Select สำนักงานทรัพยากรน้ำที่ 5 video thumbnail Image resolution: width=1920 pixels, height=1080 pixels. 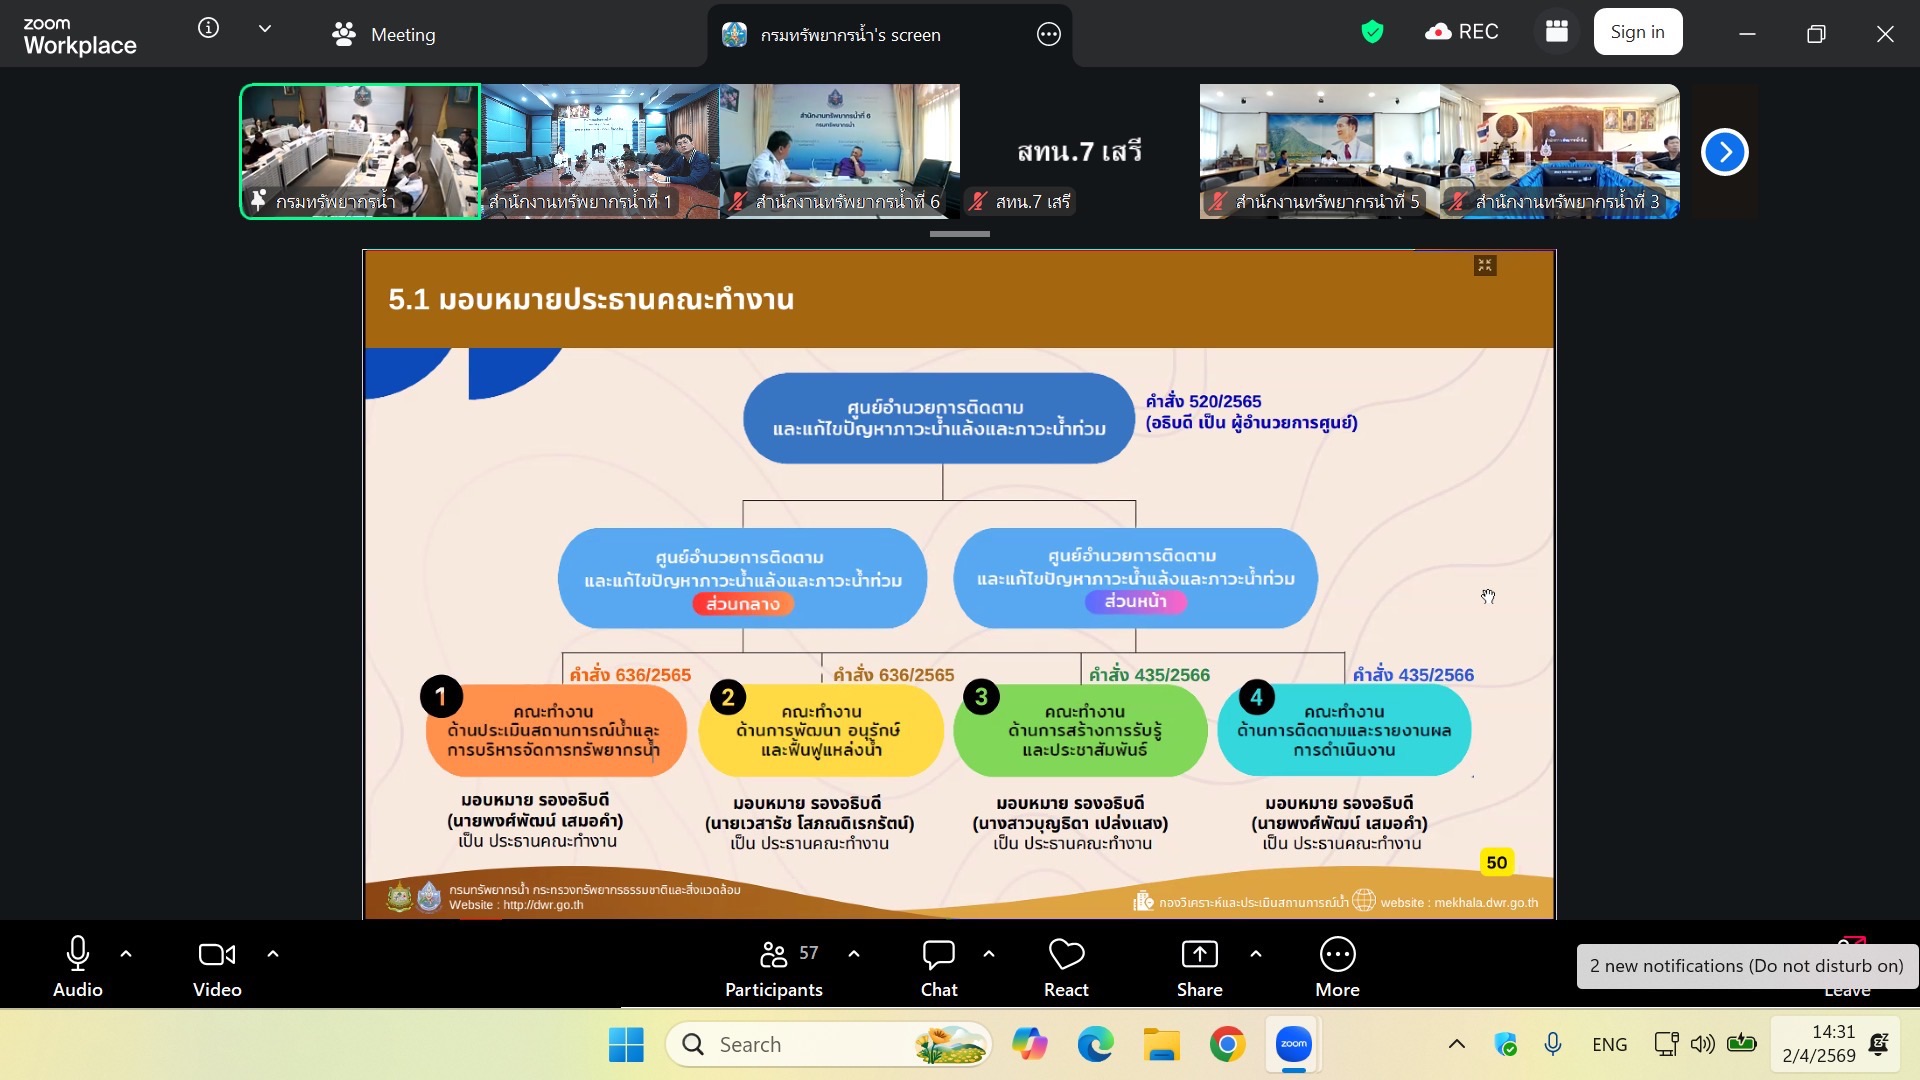coord(1319,150)
